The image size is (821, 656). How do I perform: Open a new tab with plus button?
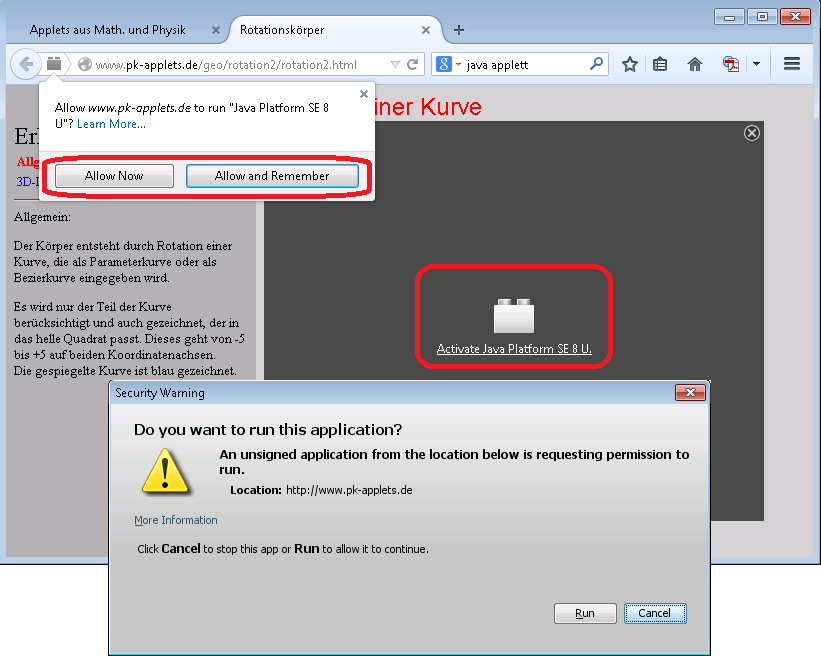click(x=459, y=30)
